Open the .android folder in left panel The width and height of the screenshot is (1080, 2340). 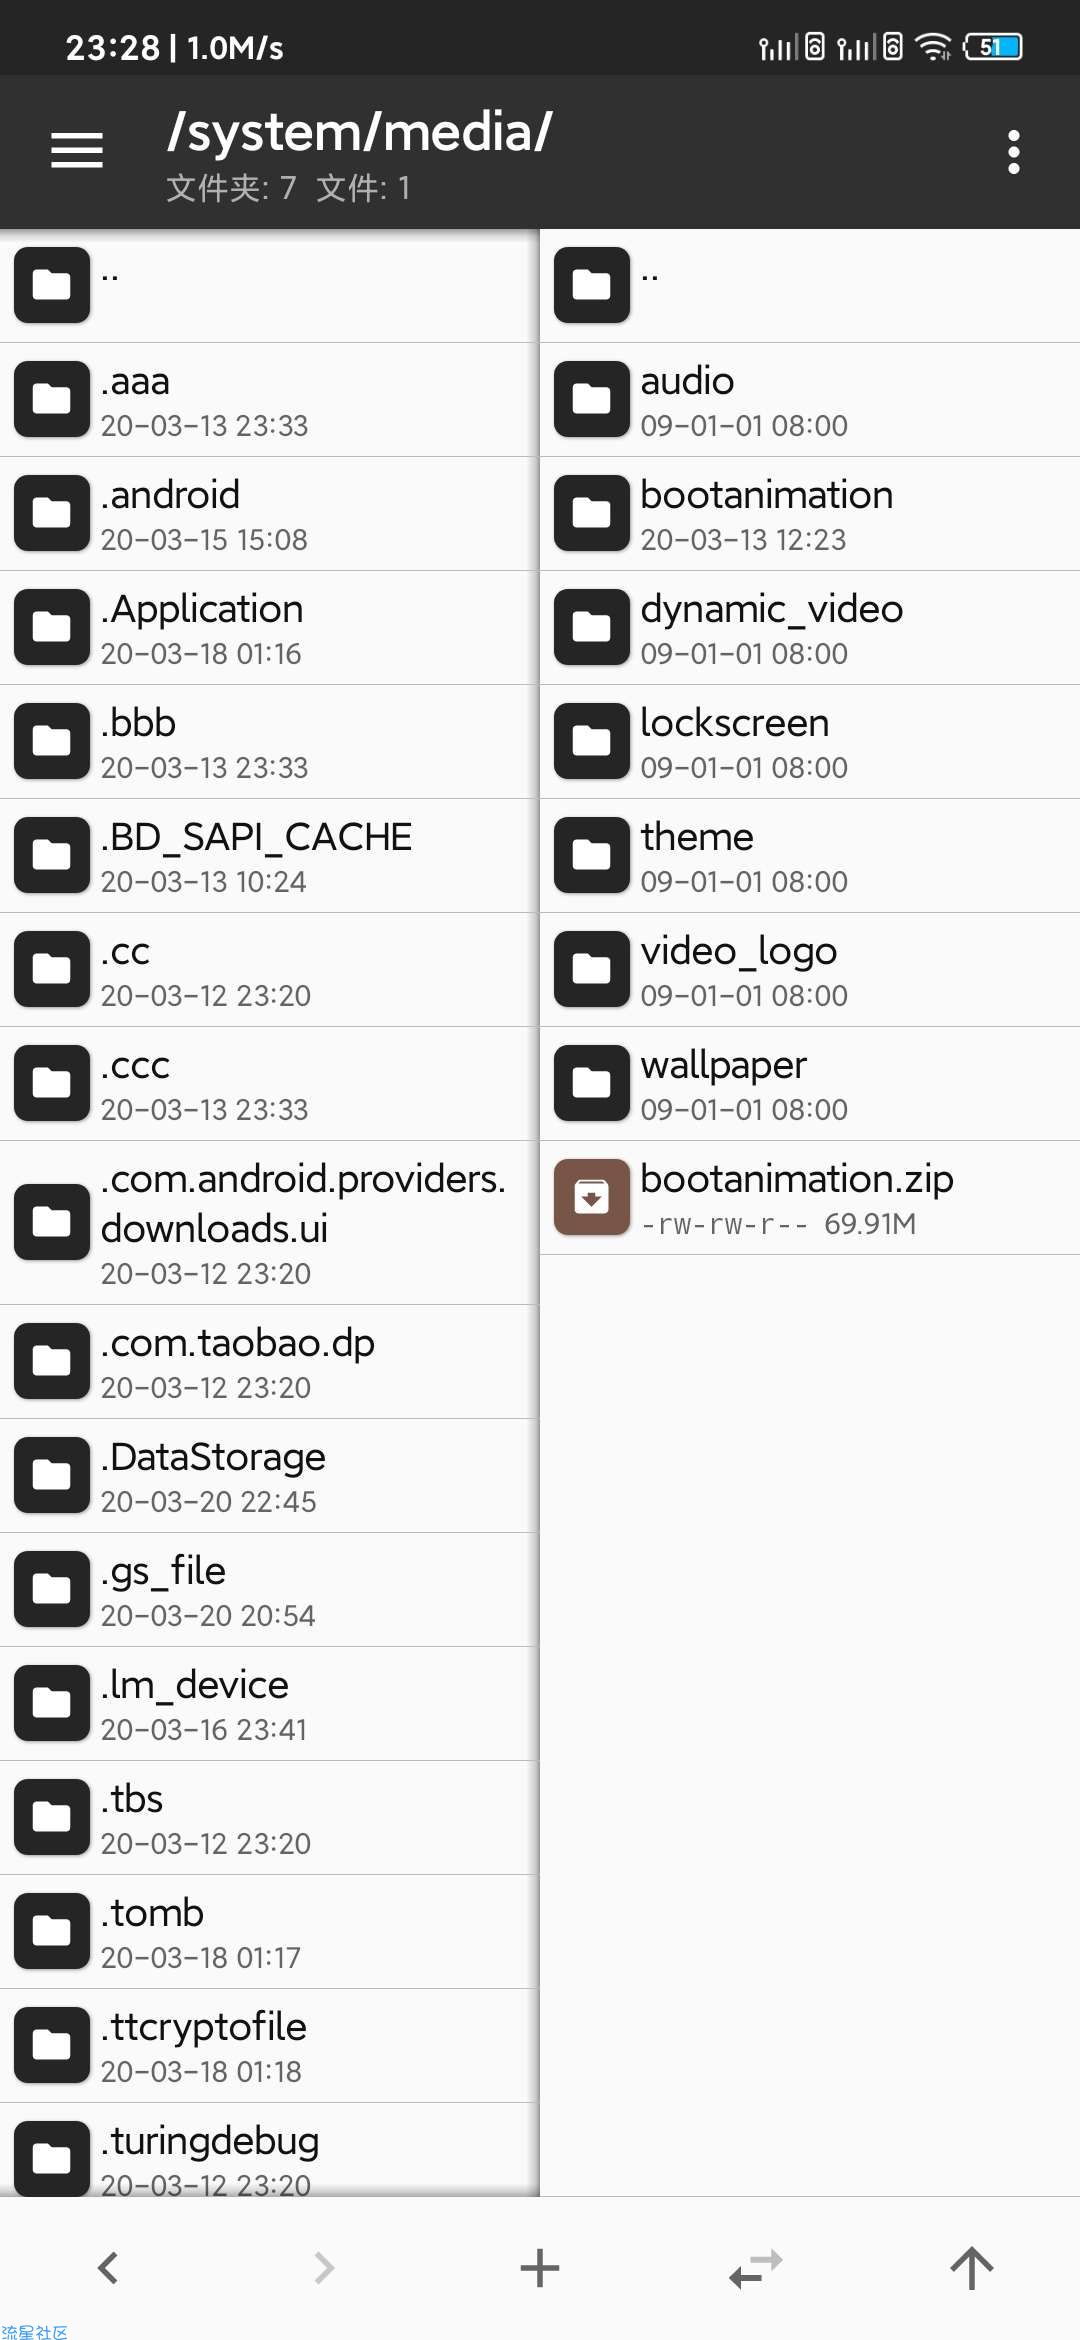[270, 514]
